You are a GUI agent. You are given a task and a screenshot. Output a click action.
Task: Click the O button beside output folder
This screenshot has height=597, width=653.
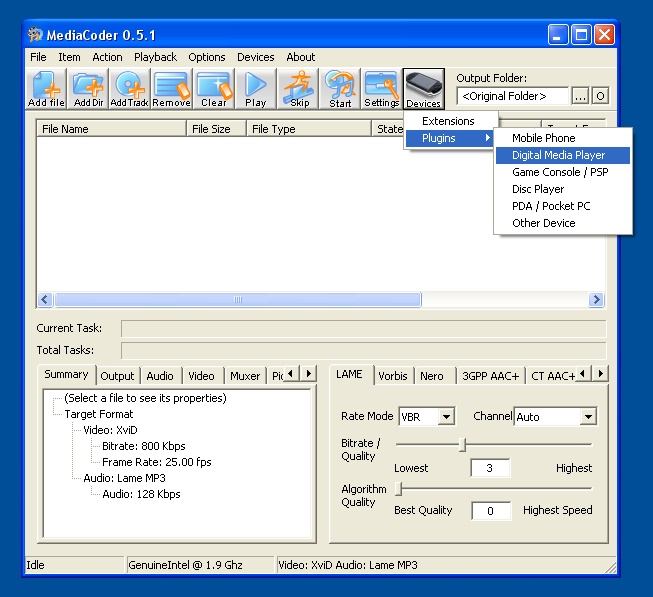click(x=600, y=96)
